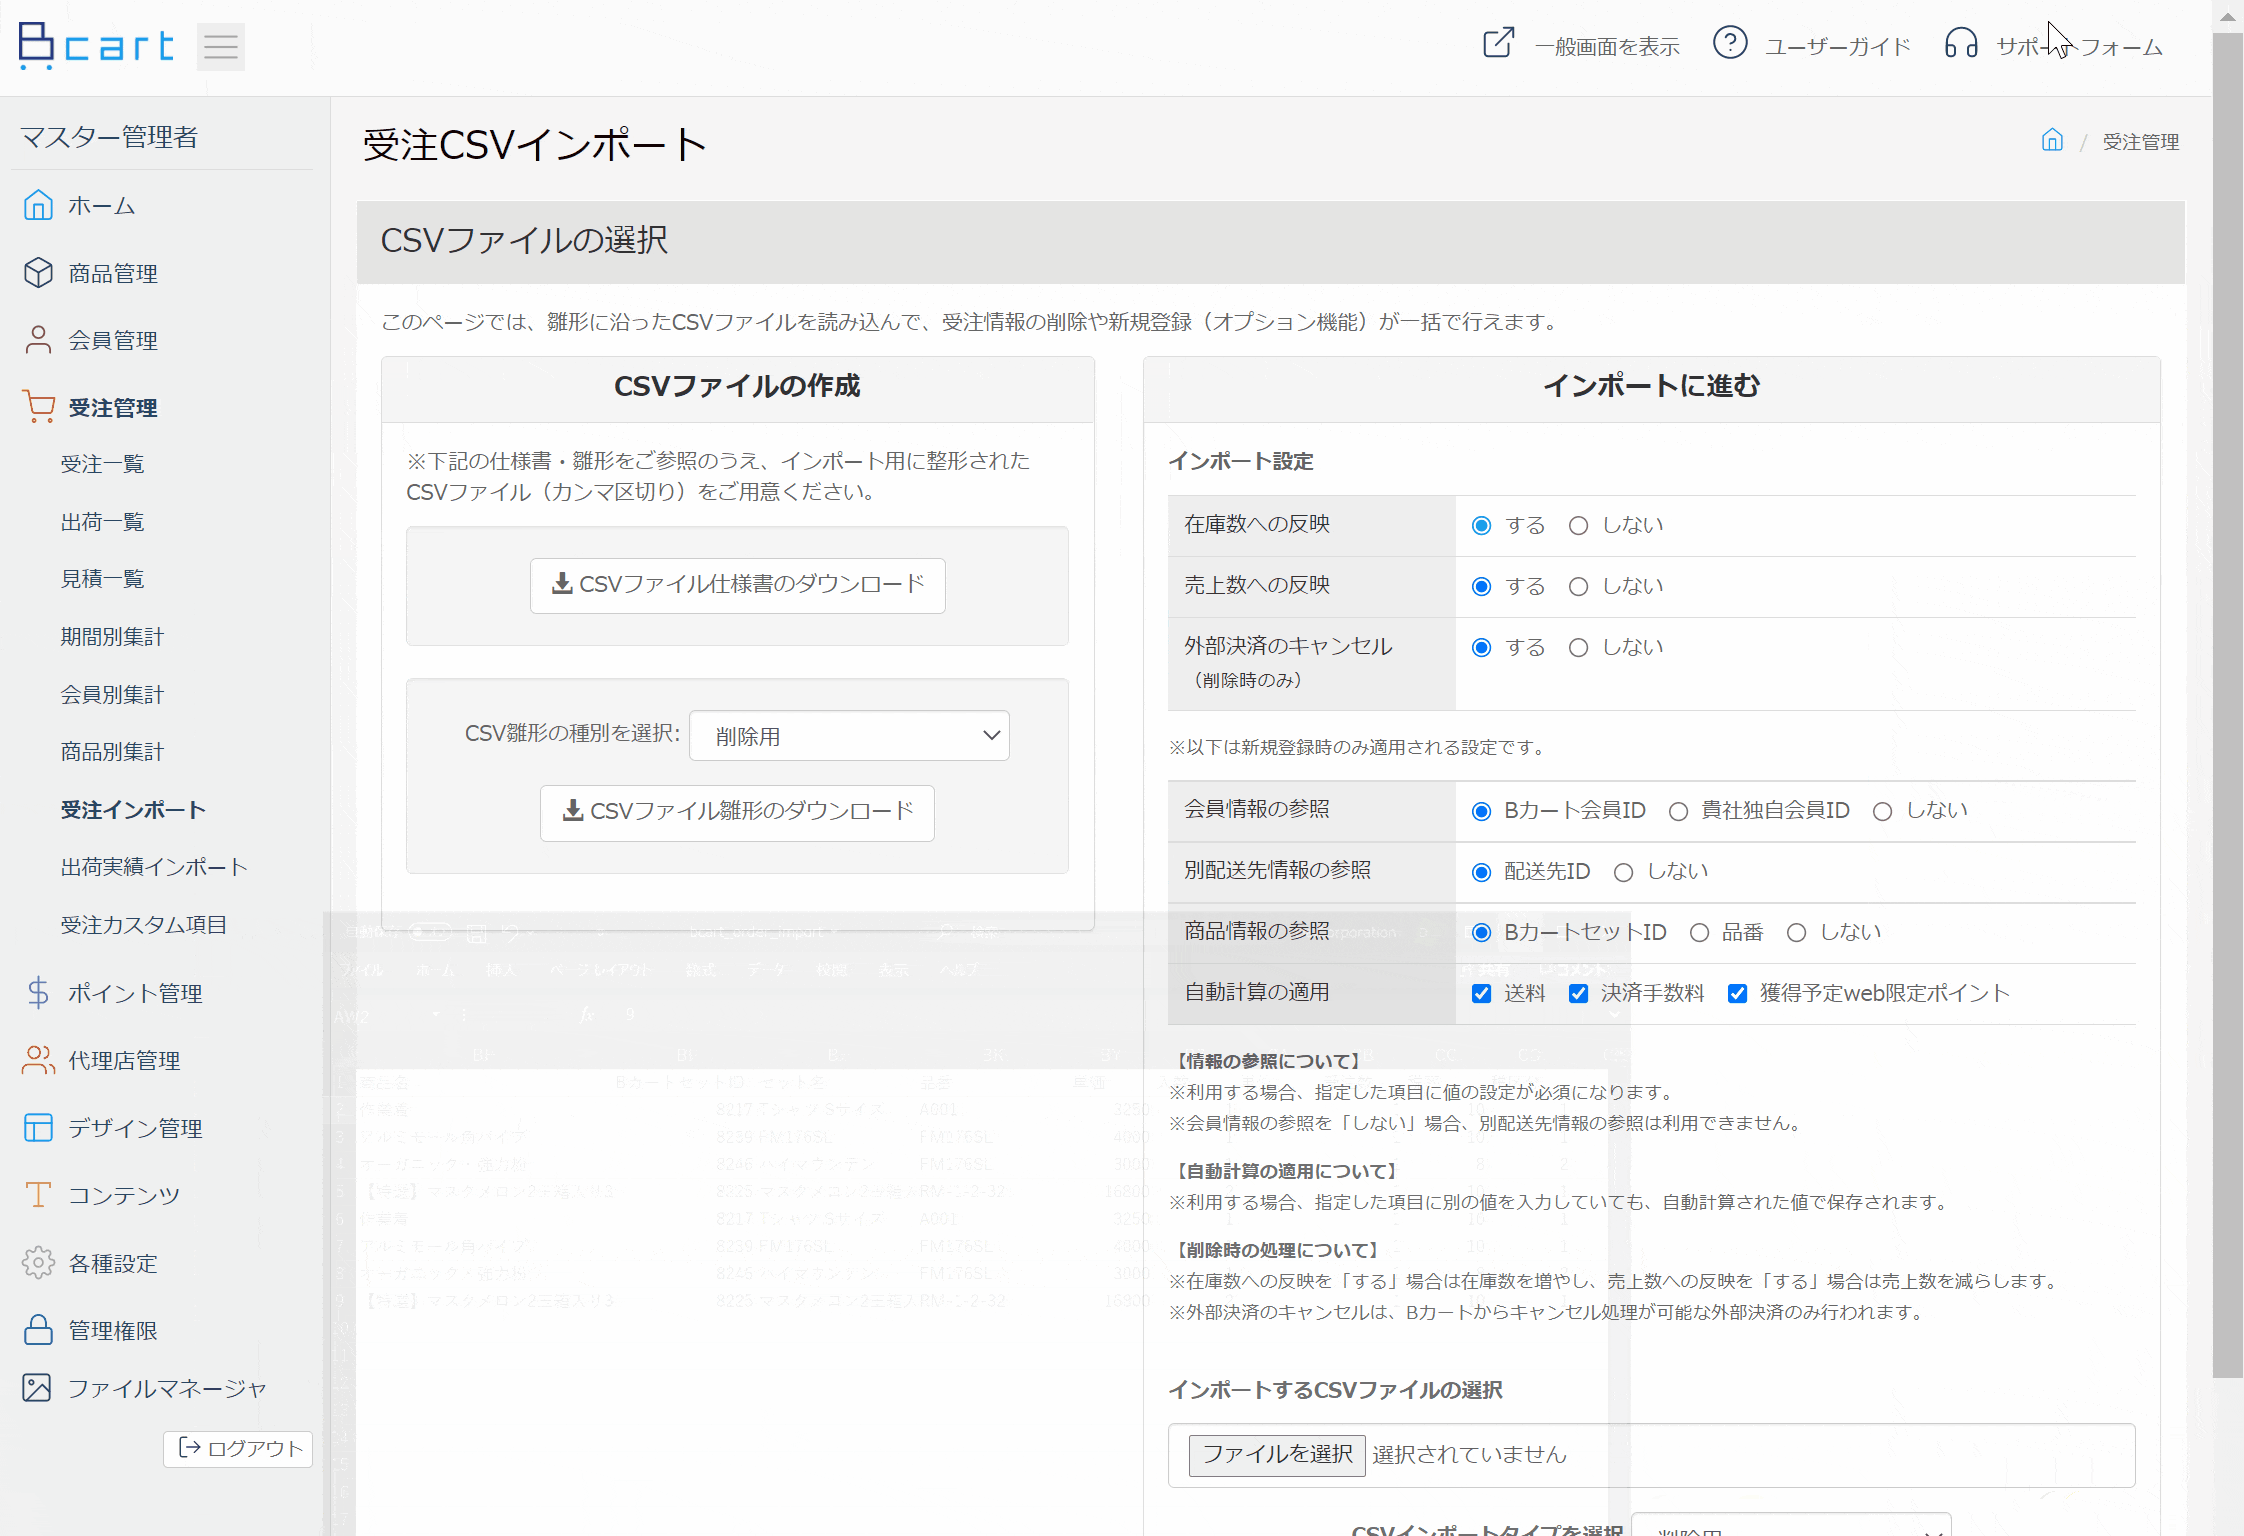Click the コンテンツ T icon

point(38,1195)
